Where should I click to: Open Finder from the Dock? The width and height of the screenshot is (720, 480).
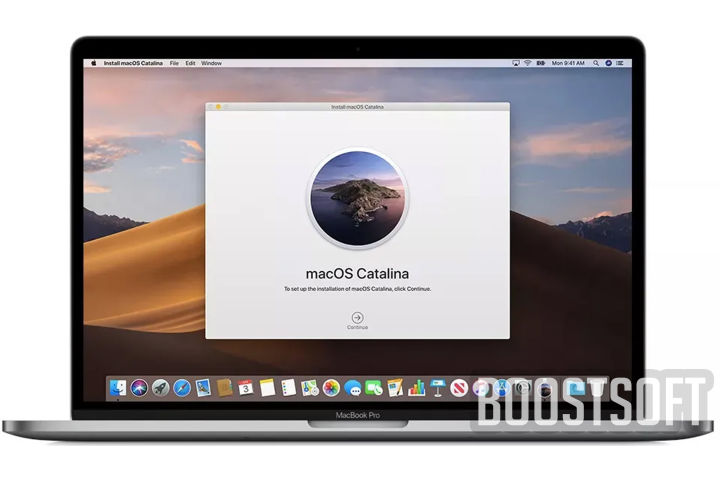pos(118,388)
